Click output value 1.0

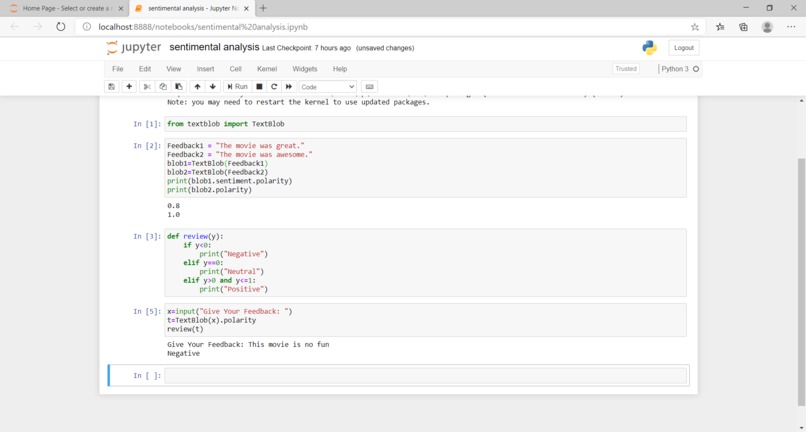pos(173,214)
